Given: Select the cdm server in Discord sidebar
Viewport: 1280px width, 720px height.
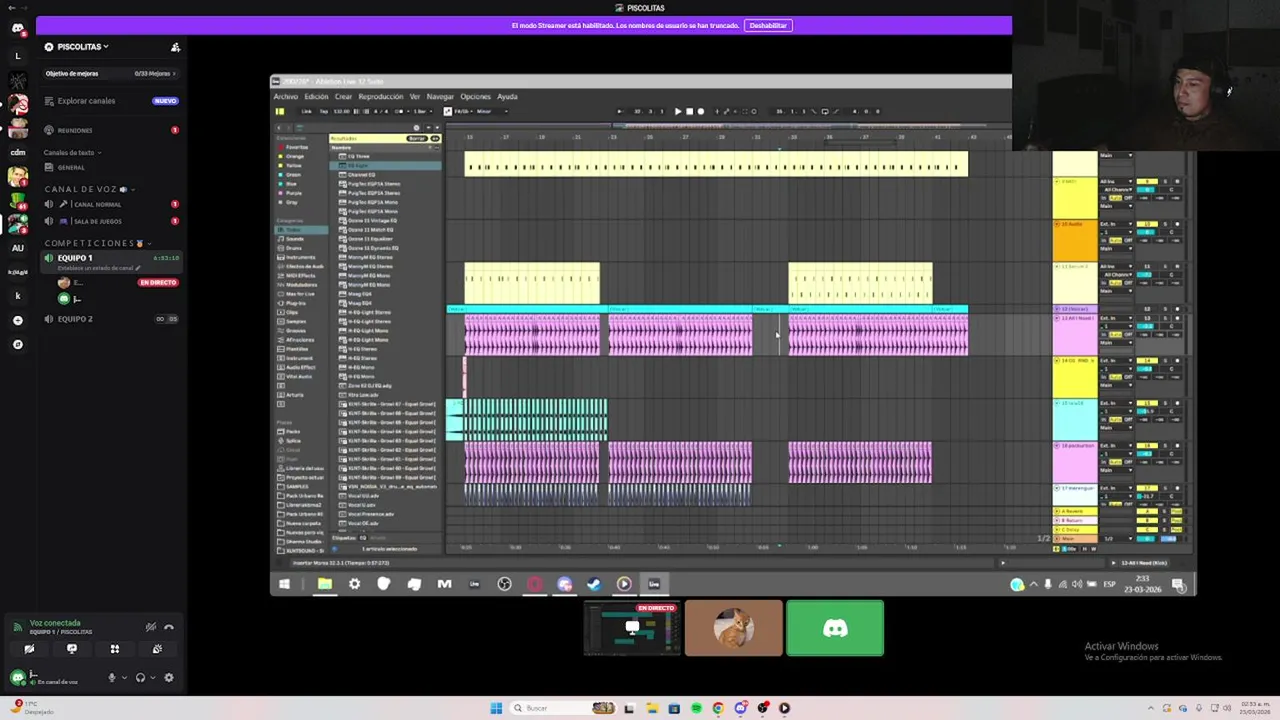Looking at the screenshot, I should point(17,152).
